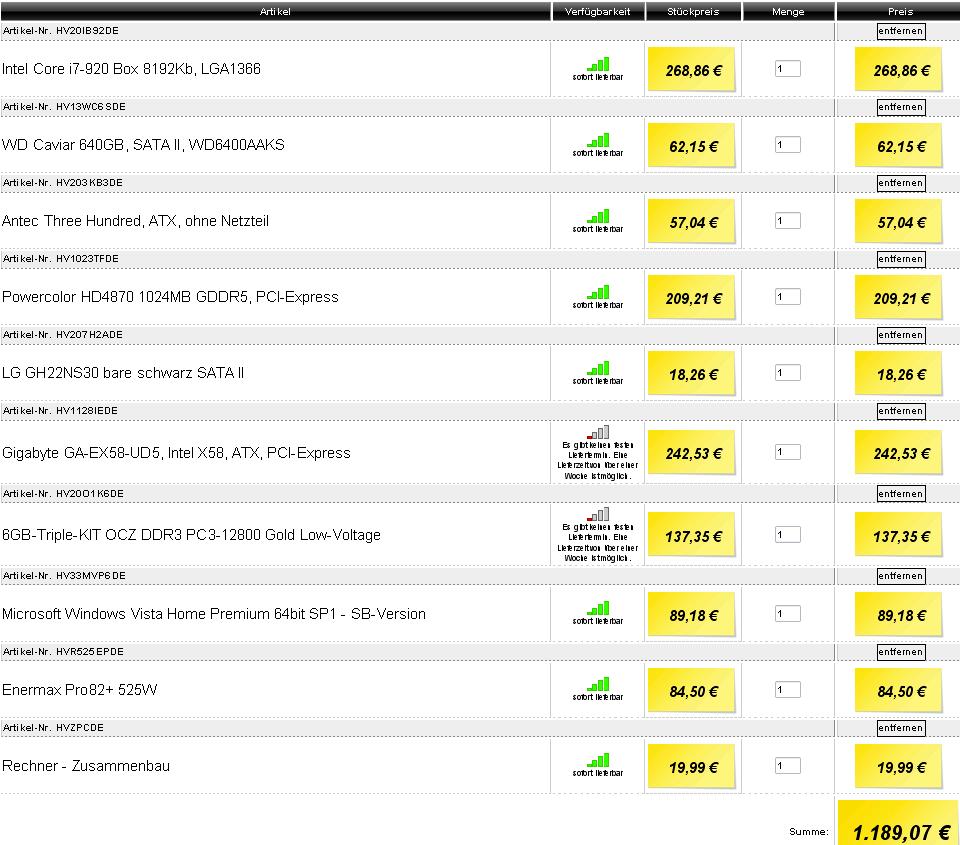The image size is (960, 845).
Task: Remove the Rechner - Zusammenbau item
Action: 901,727
